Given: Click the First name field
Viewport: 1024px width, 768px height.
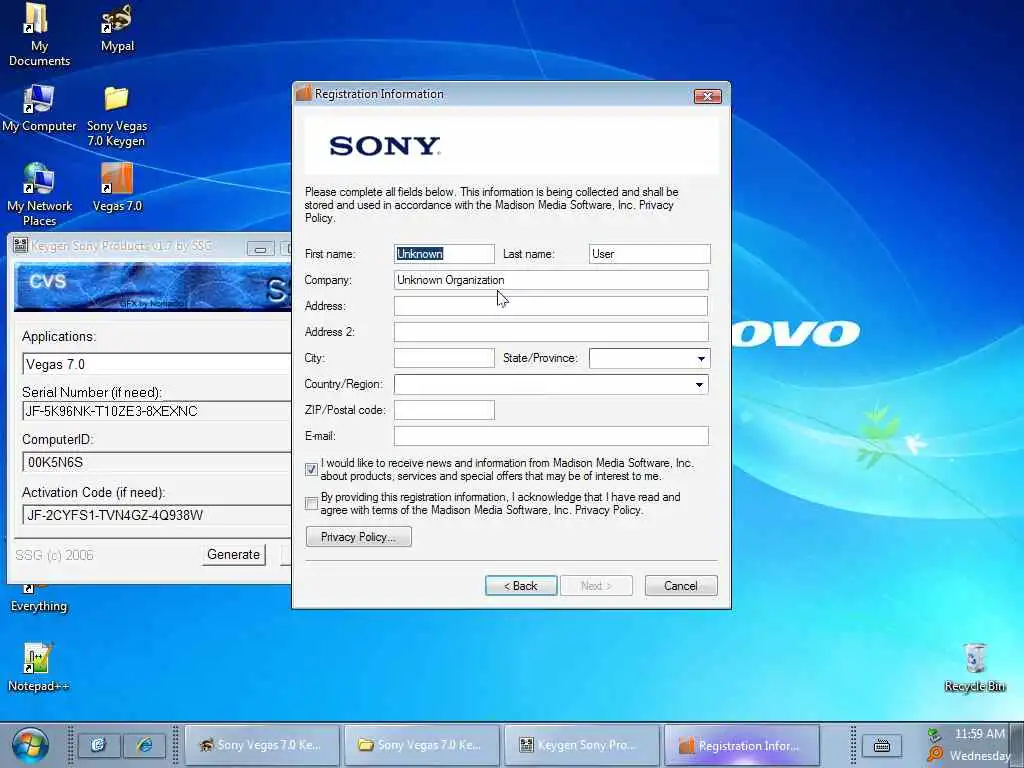Looking at the screenshot, I should coord(444,254).
